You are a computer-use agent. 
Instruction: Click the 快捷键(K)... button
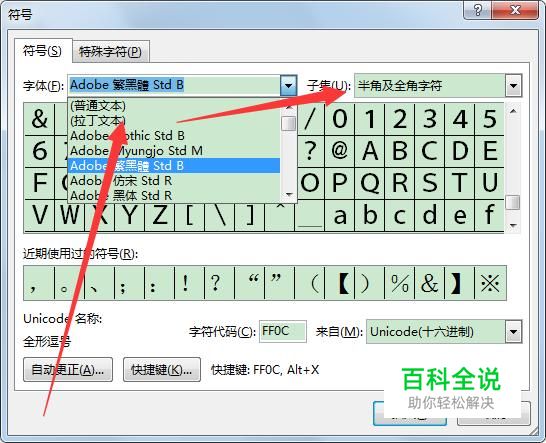[x=162, y=370]
